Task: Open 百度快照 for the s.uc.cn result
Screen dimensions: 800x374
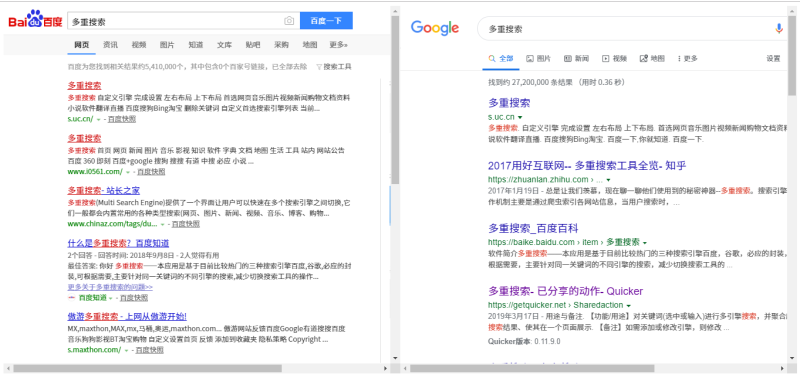Action: click(x=122, y=119)
